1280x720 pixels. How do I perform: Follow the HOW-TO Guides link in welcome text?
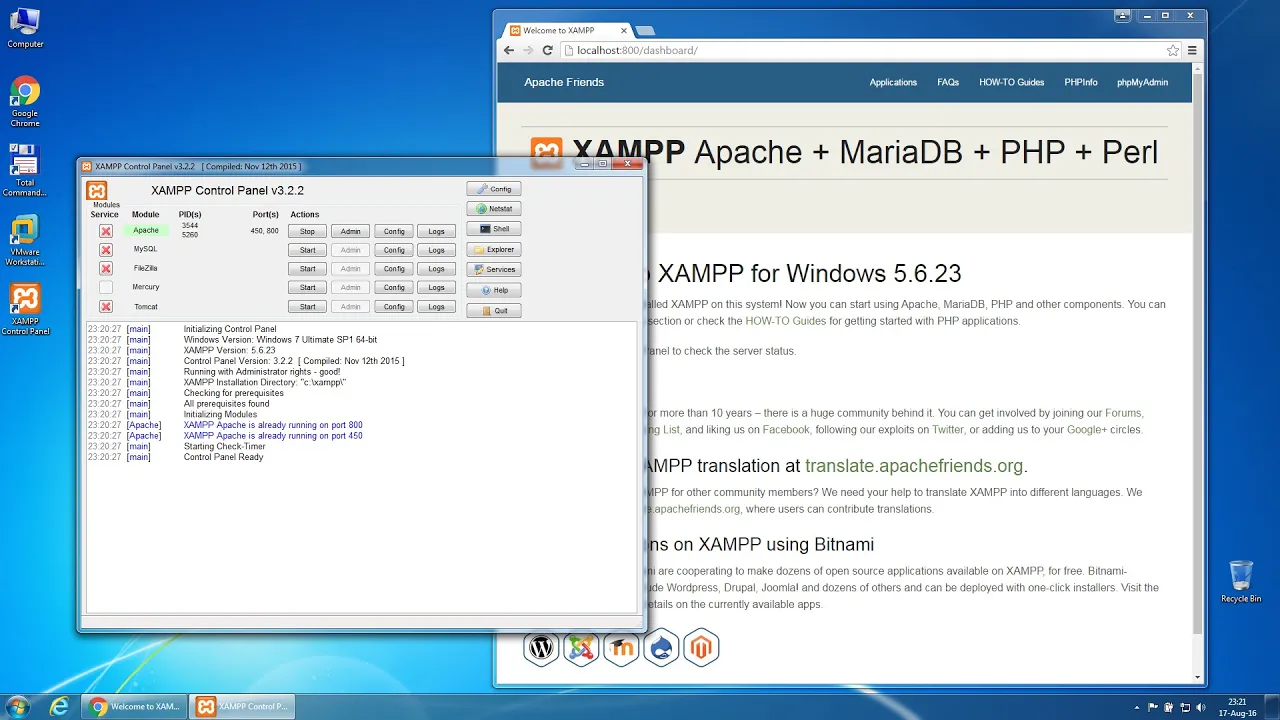coord(785,321)
